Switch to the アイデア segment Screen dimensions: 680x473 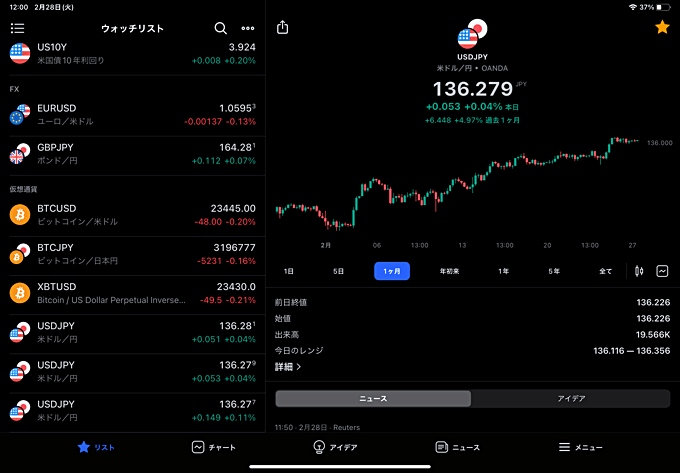(571, 398)
